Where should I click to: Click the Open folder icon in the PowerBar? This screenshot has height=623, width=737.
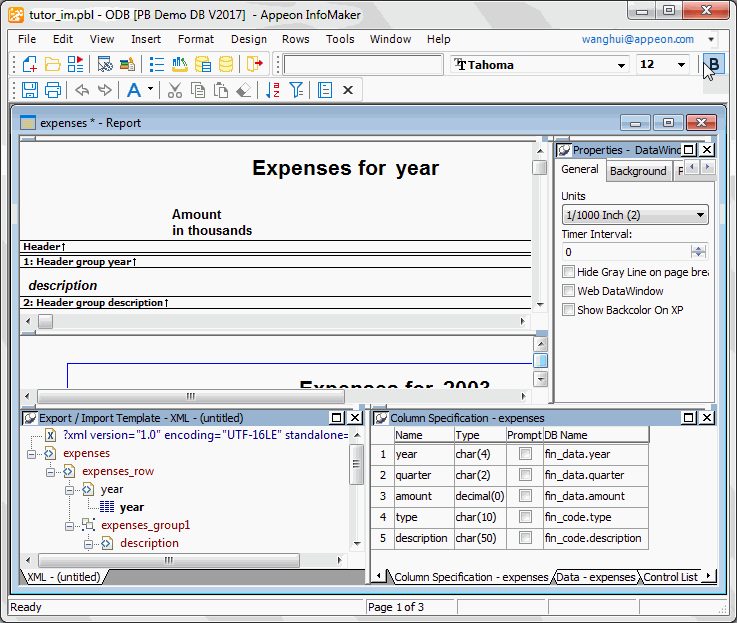(53, 64)
